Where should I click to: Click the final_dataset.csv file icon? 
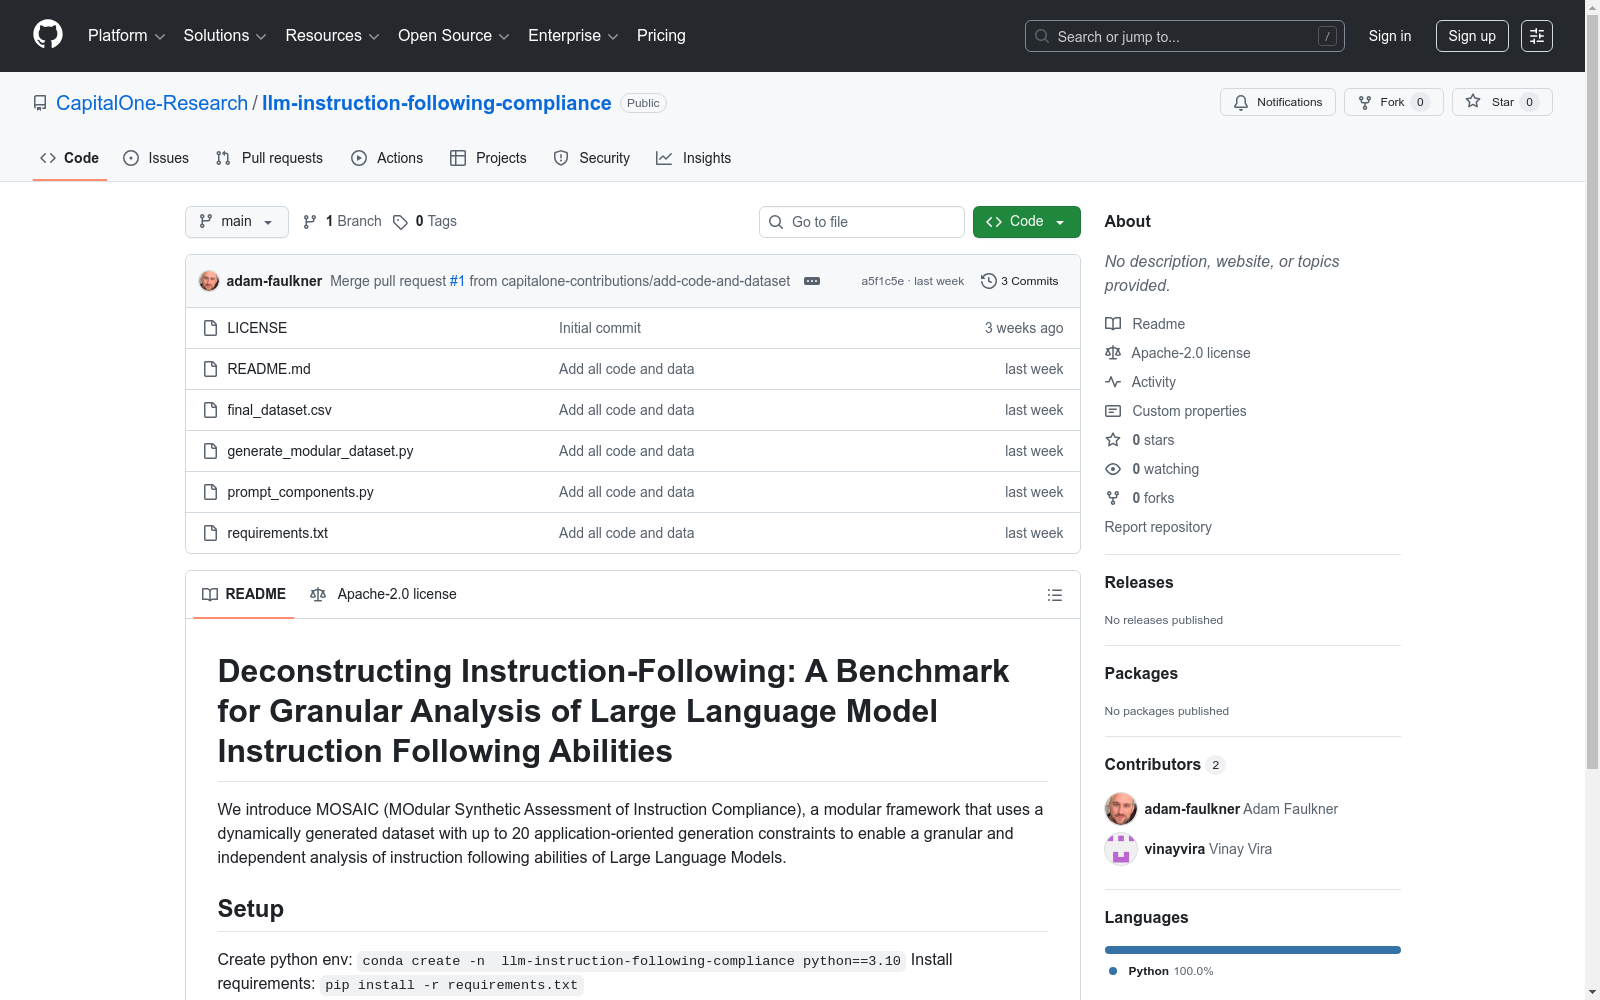210,410
